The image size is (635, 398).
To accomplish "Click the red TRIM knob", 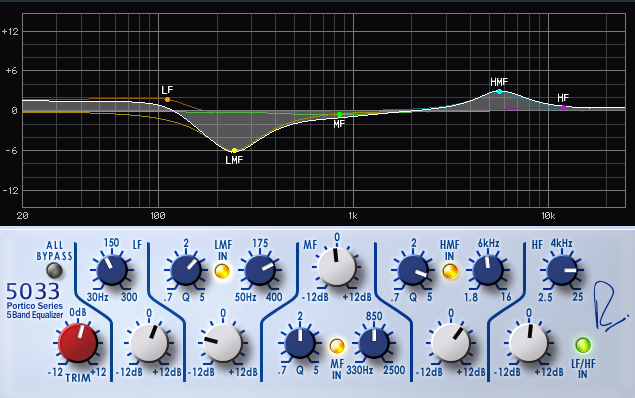I will click(78, 343).
